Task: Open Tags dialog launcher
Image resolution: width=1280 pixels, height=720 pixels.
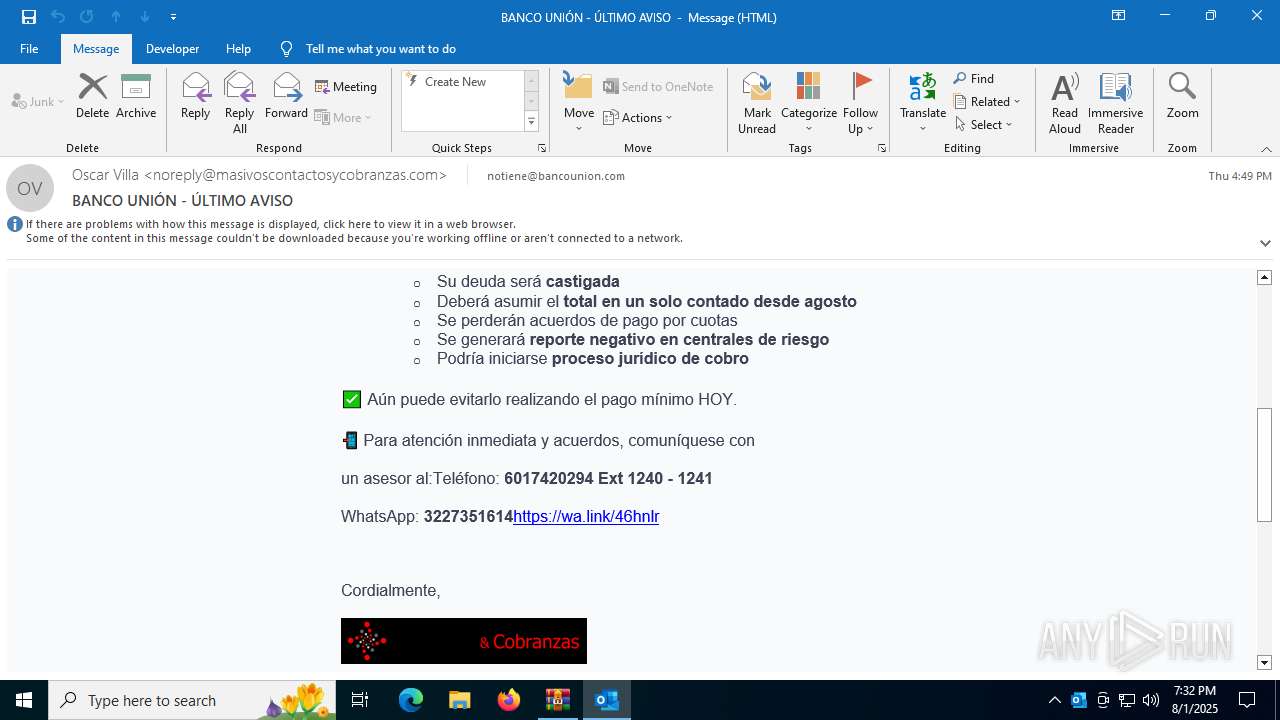Action: point(882,148)
